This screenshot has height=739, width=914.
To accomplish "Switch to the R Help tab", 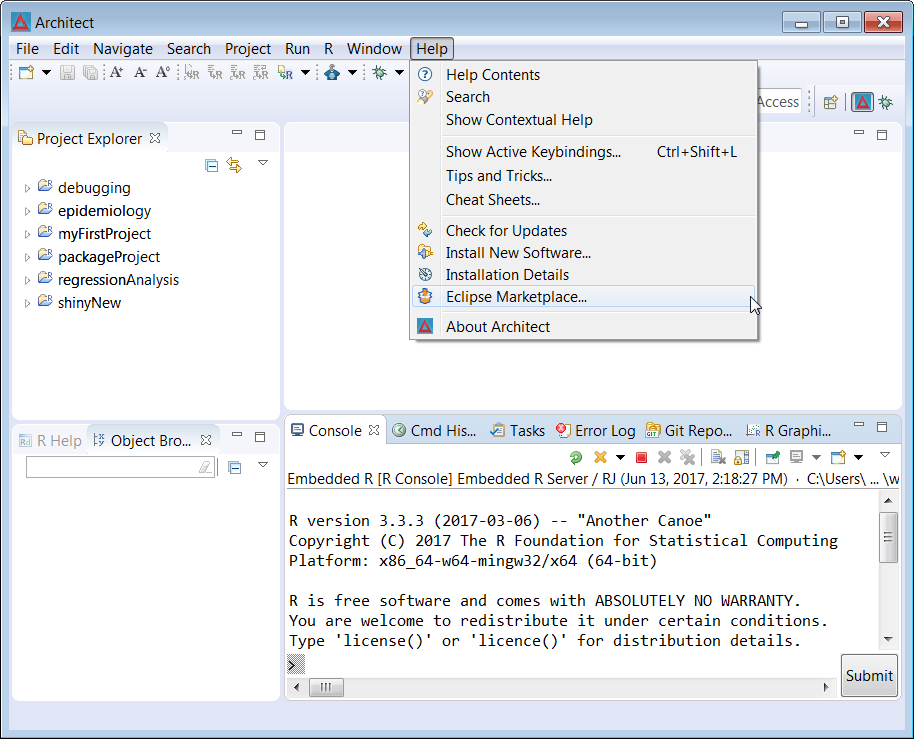I will [50, 441].
